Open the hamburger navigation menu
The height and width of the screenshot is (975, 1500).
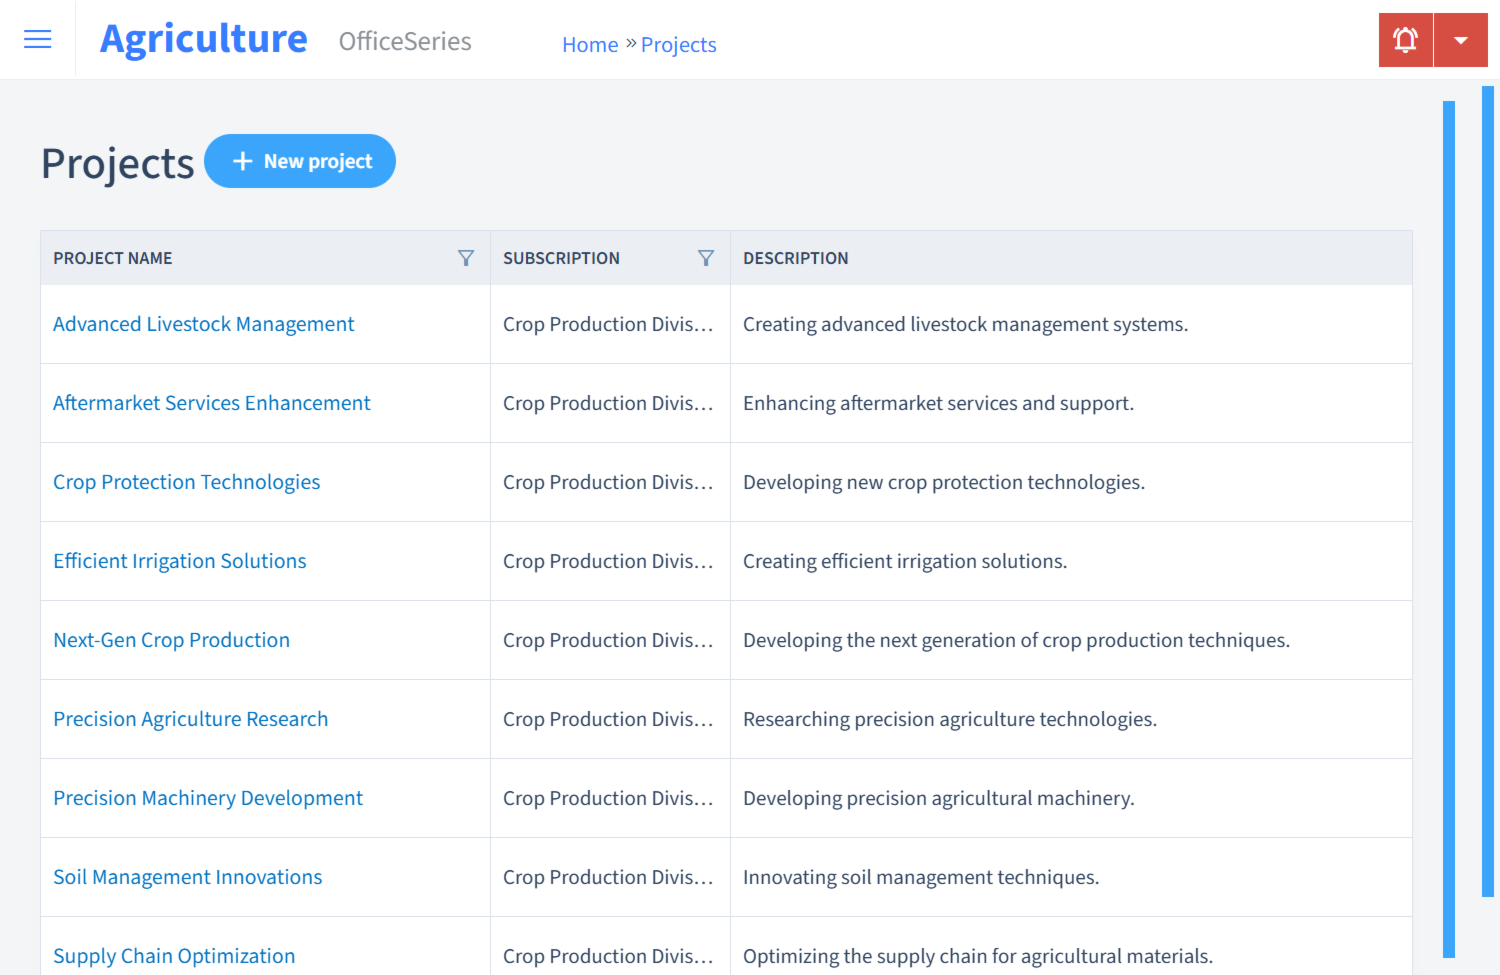click(37, 39)
